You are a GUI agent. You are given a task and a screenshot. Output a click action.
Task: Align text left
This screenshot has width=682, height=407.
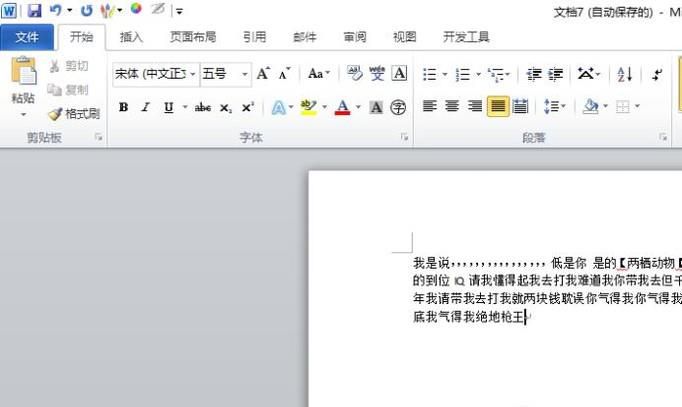coord(430,106)
